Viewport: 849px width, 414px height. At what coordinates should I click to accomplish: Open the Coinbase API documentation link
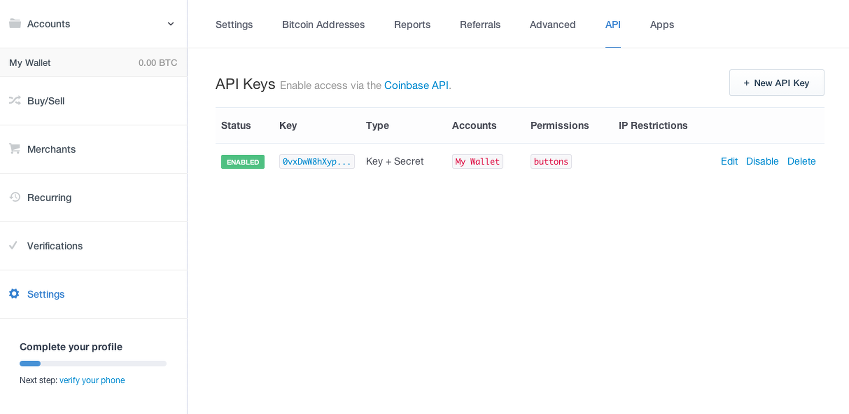coord(416,86)
